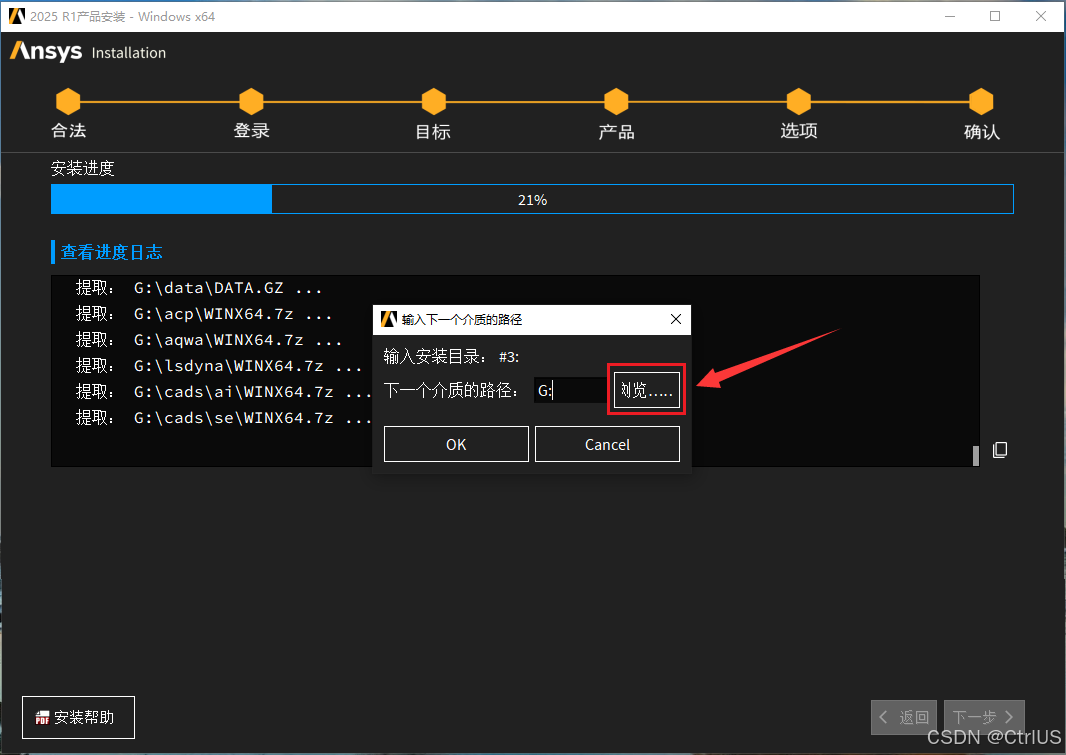The image size is (1066, 755).
Task: Select log line G:\cads\ai\WINX64.7z
Action: coord(224,392)
